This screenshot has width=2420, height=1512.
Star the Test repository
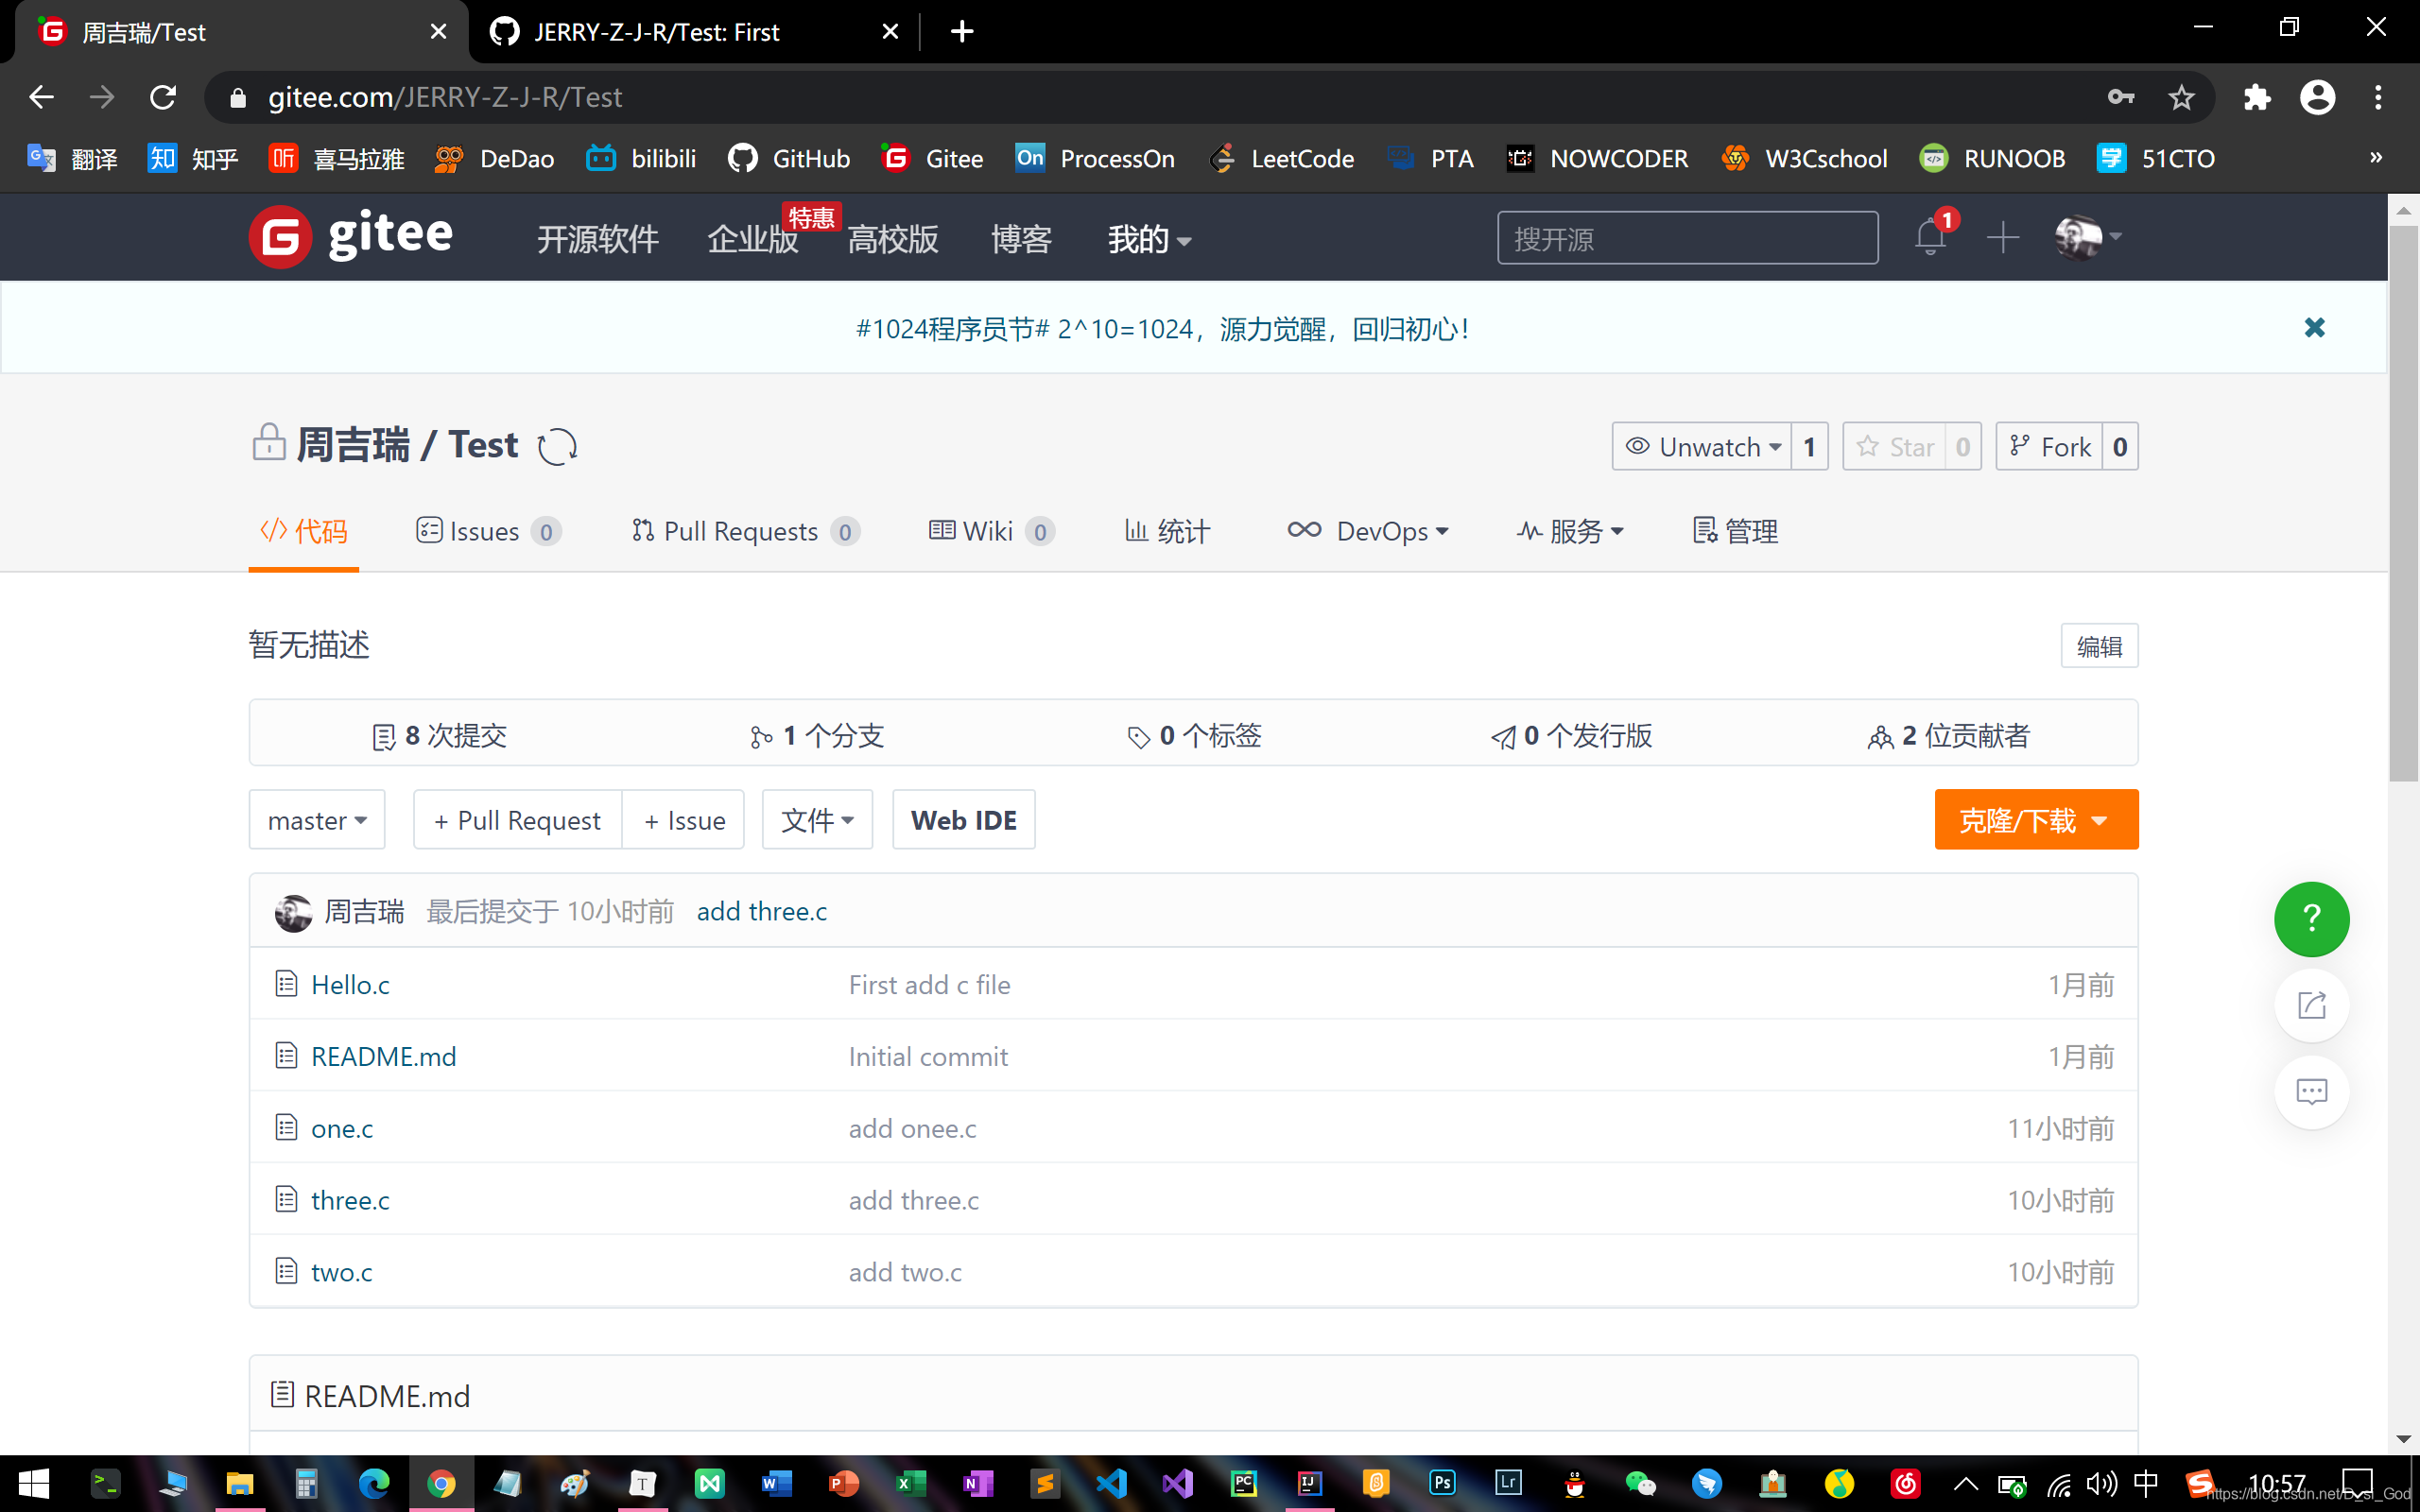coord(1895,446)
